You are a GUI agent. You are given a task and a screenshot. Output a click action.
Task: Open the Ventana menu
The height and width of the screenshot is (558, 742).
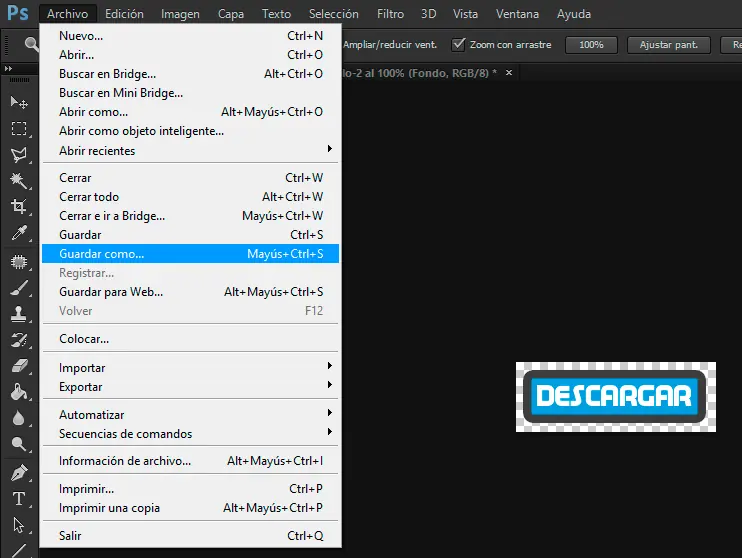pos(517,14)
